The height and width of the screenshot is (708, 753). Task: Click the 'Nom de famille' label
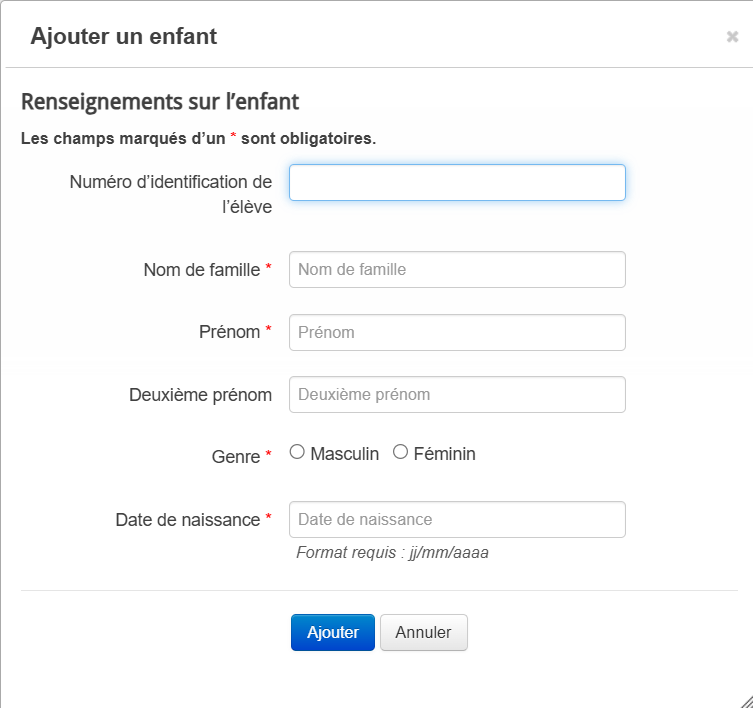[202, 270]
